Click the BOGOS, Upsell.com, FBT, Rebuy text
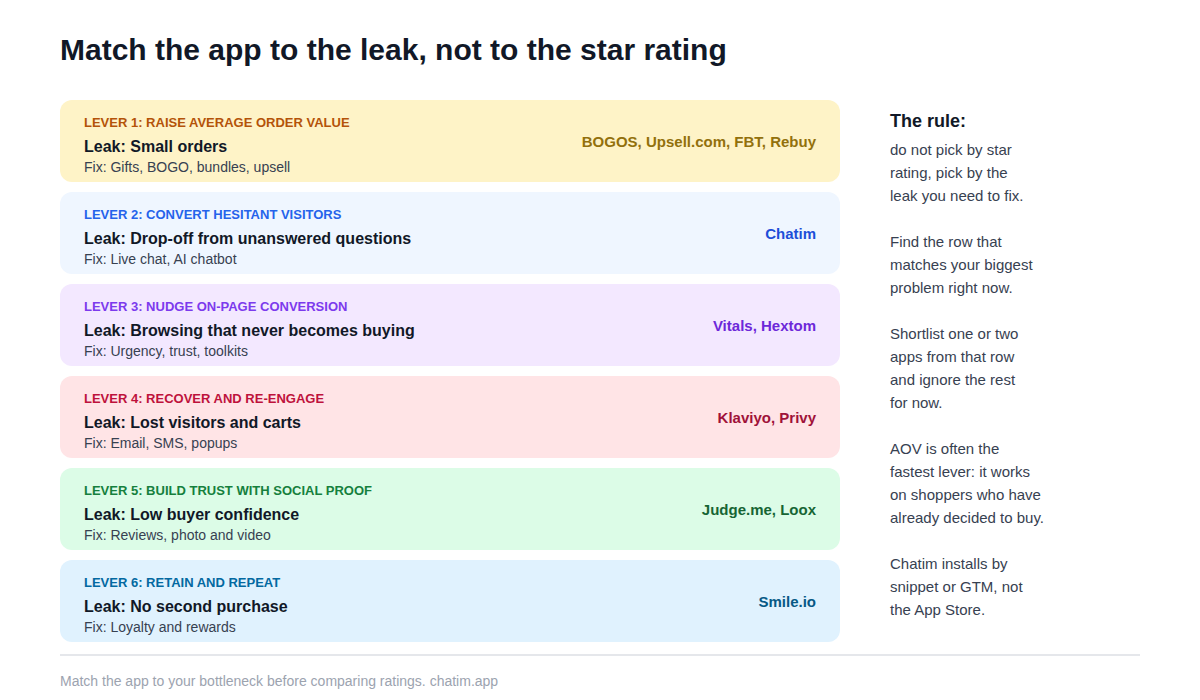The image size is (1200, 700). tap(699, 142)
